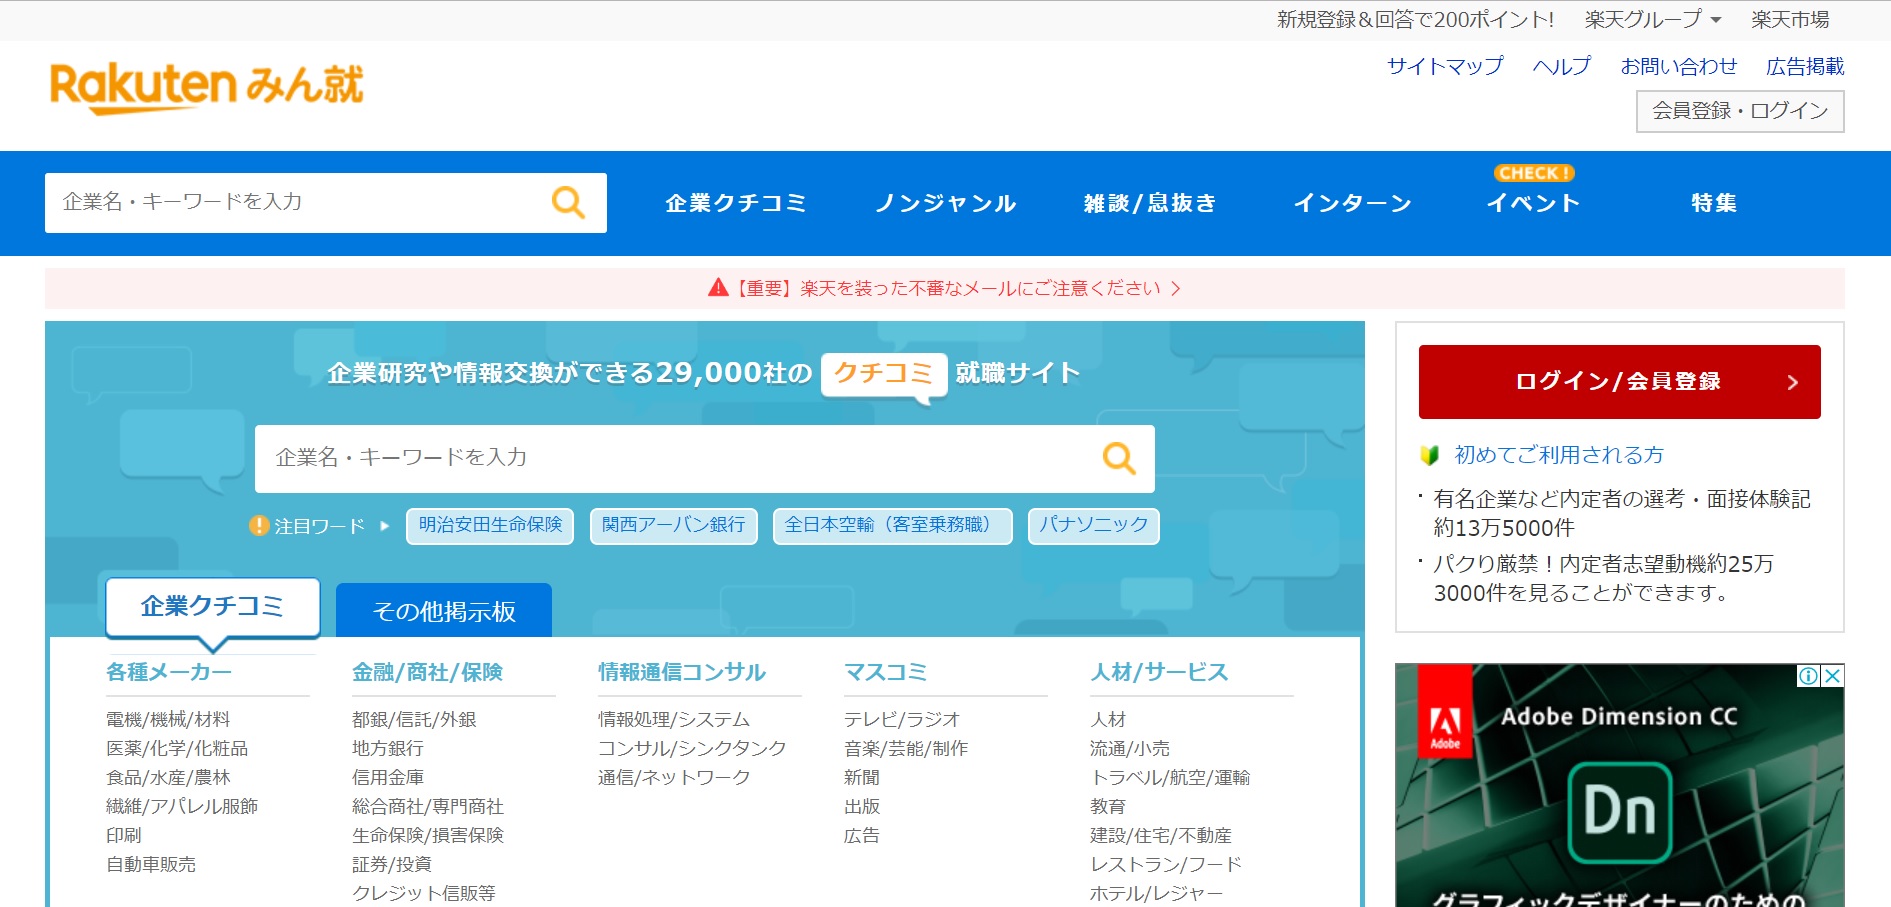This screenshot has width=1891, height=907.
Task: Click the パナソニック keyword tag
Action: (1093, 526)
